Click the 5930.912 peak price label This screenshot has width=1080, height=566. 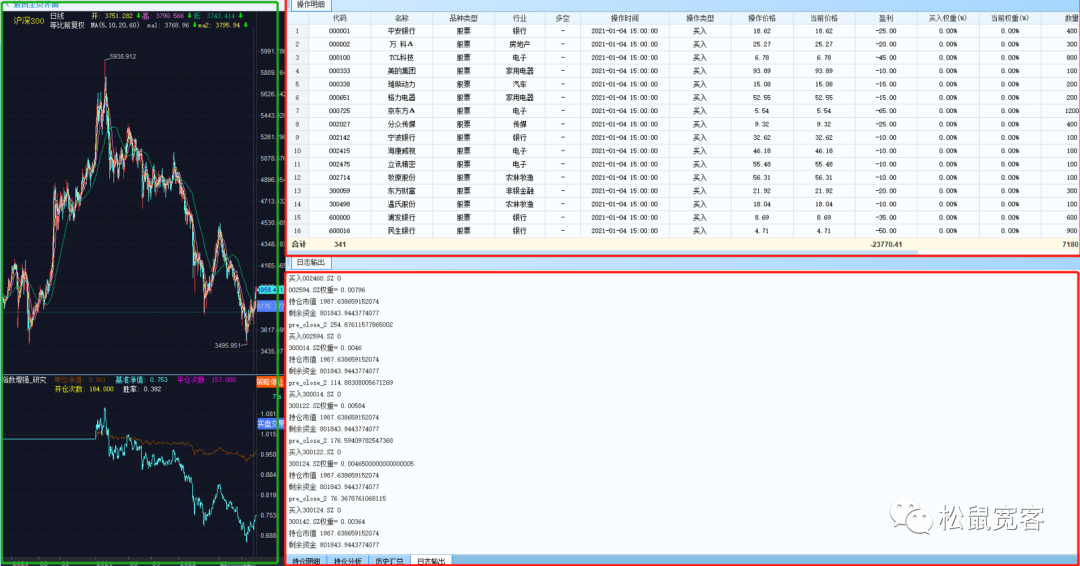pos(123,56)
